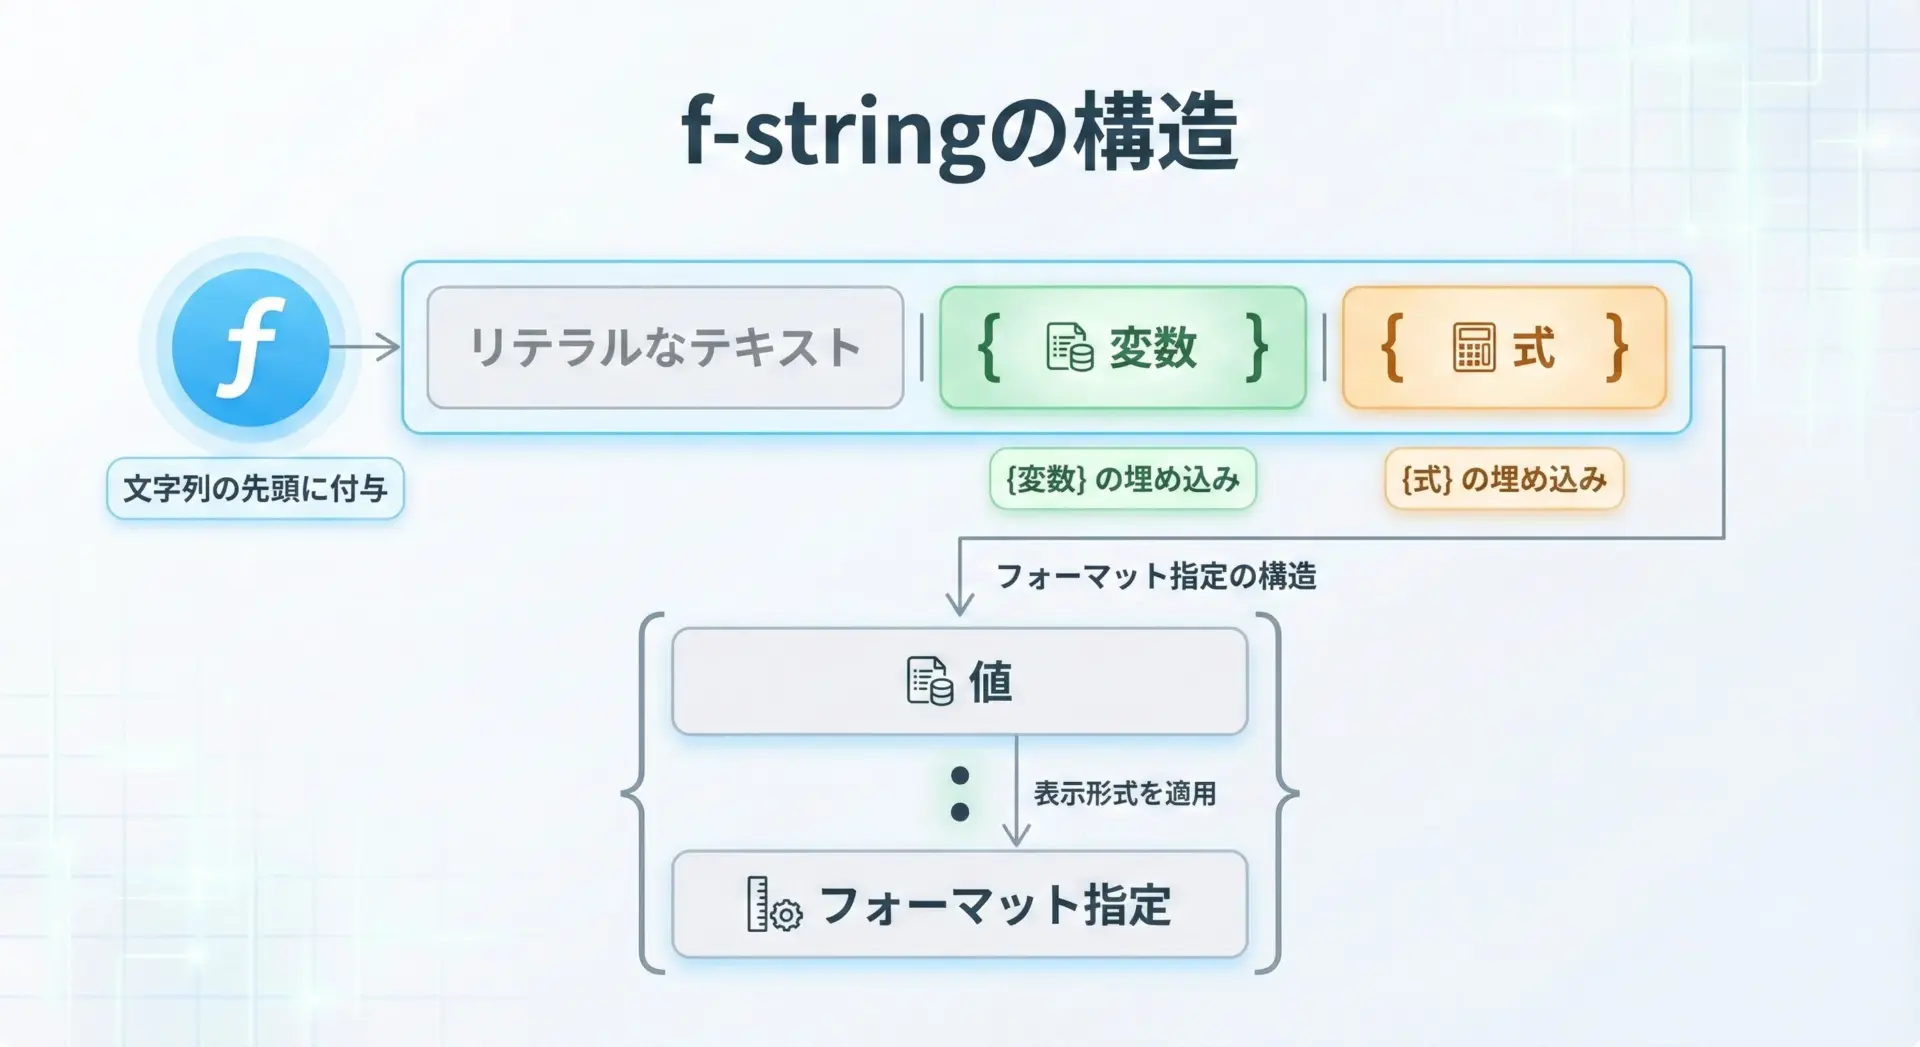Click the blue italic f circle icon
Viewport: 1920px width, 1047px height.
click(x=250, y=347)
